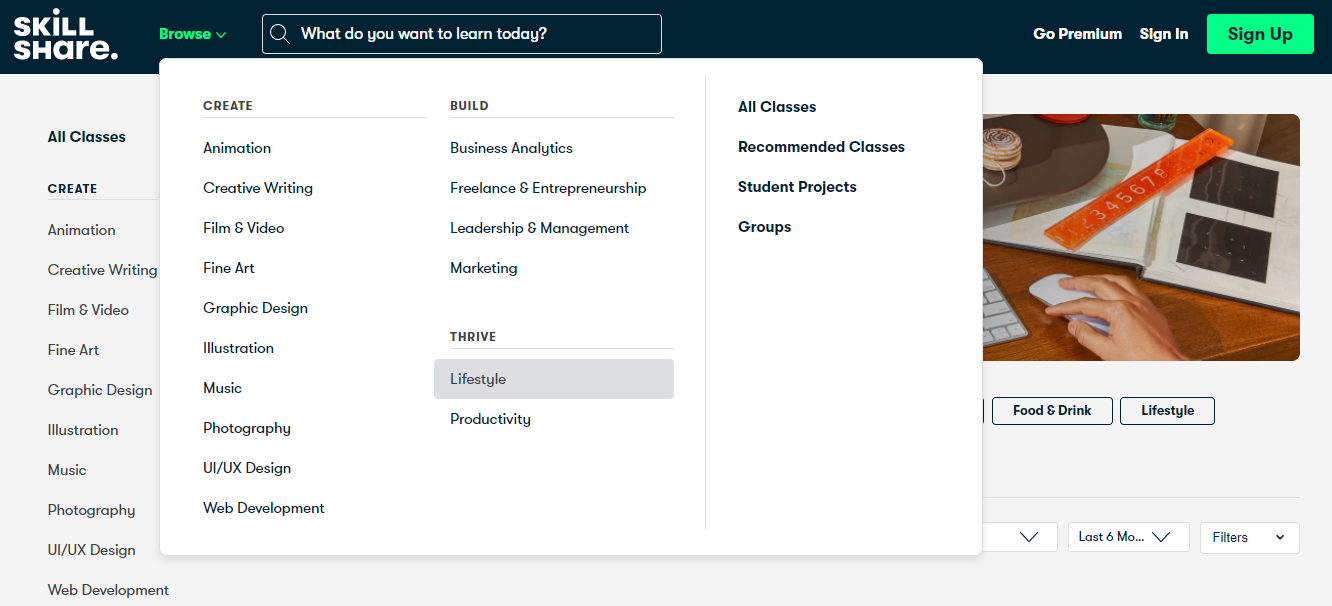The height and width of the screenshot is (606, 1332).
Task: Click Photography in the left sidebar
Action: 91,510
